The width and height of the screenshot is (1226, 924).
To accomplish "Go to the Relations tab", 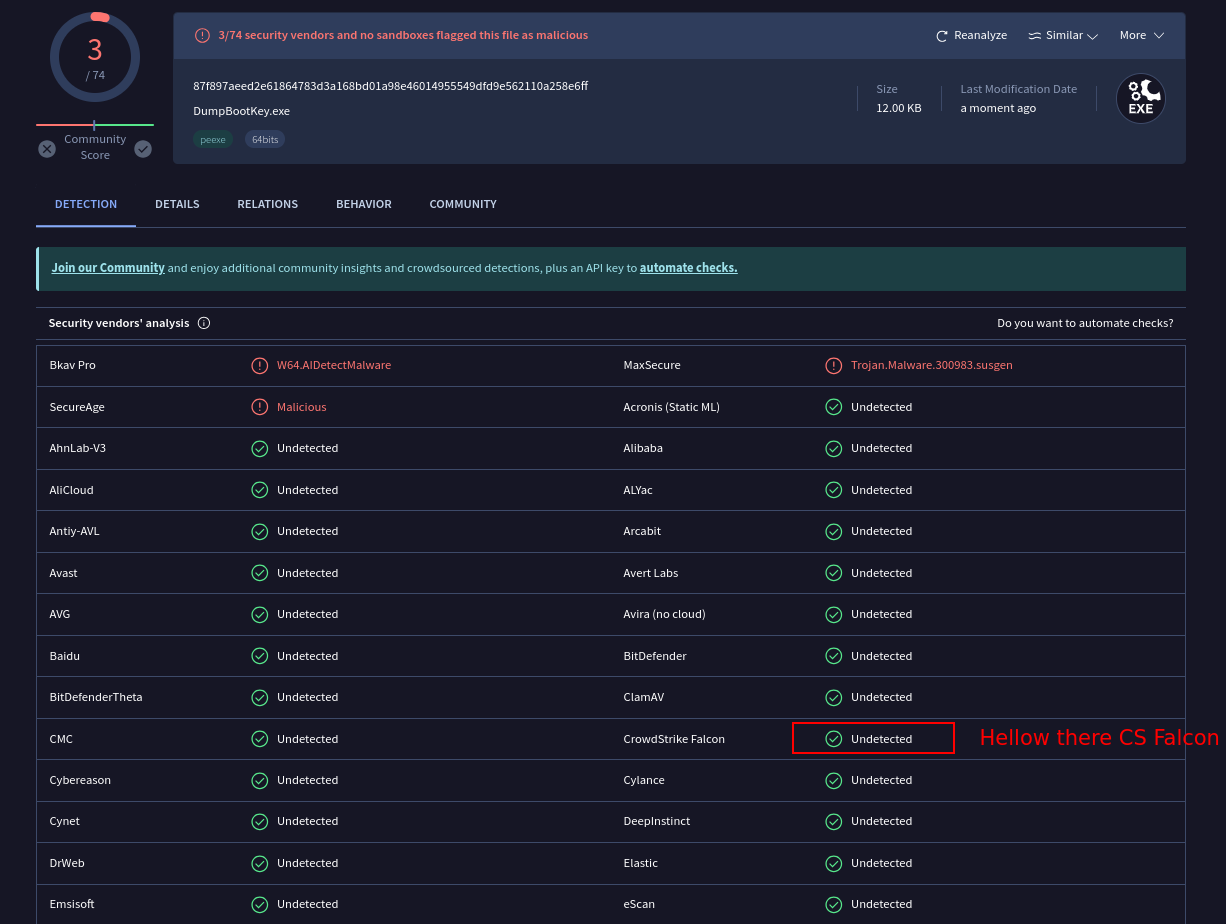I will tap(267, 204).
